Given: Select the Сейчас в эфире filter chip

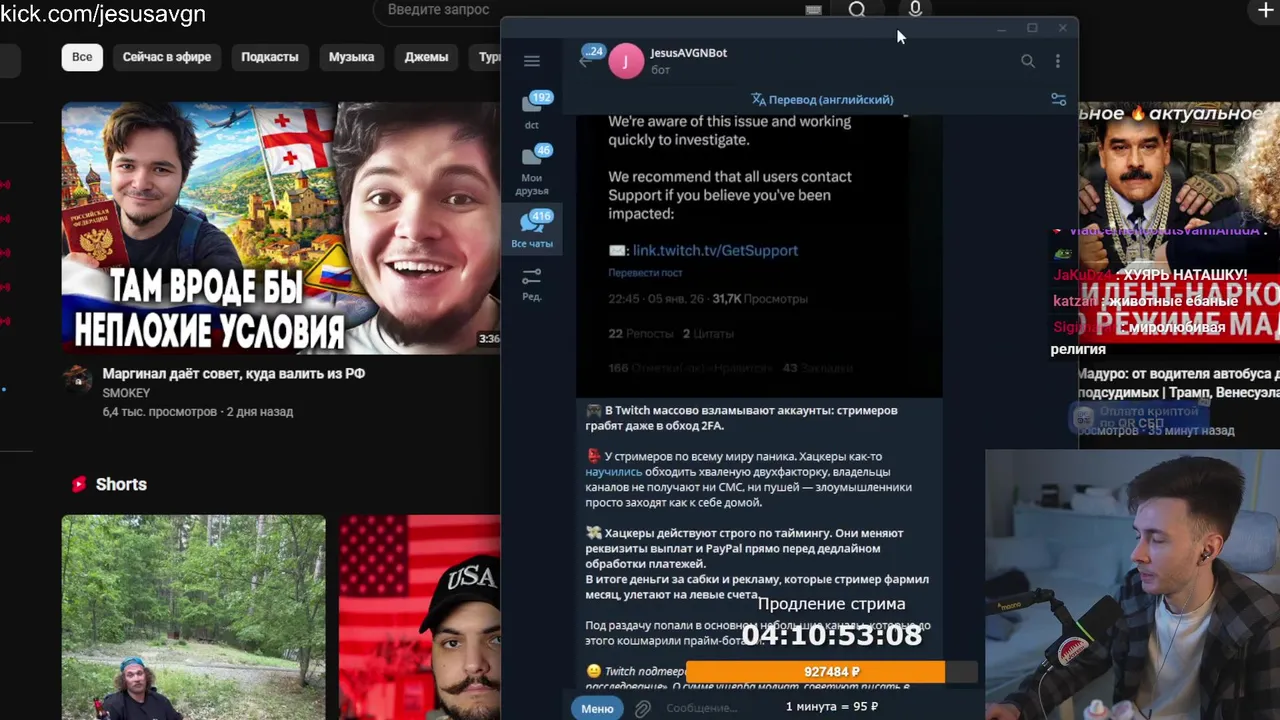Looking at the screenshot, I should 167,57.
